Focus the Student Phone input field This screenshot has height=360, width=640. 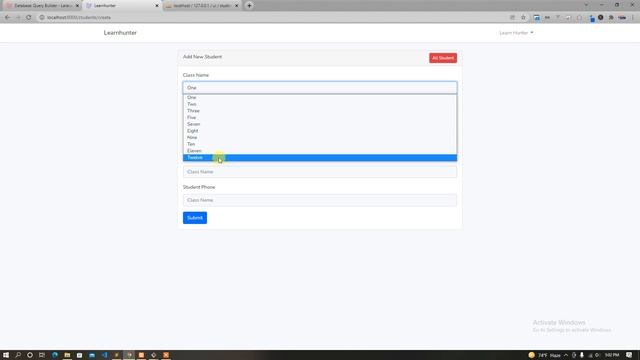(x=320, y=200)
